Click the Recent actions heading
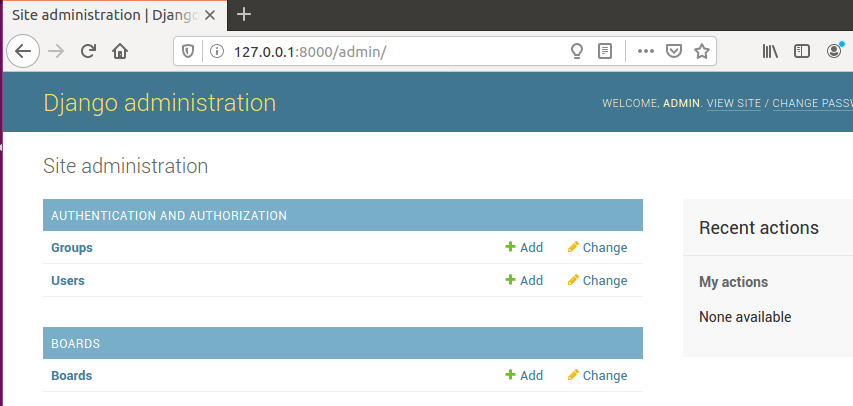 click(x=759, y=227)
